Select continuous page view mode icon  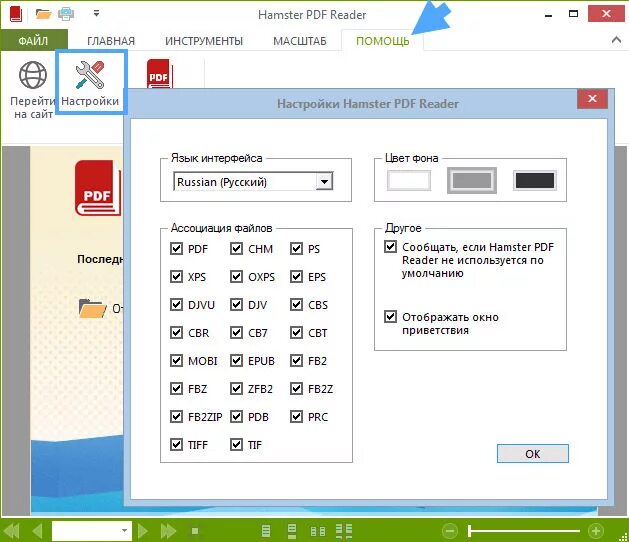(x=292, y=531)
